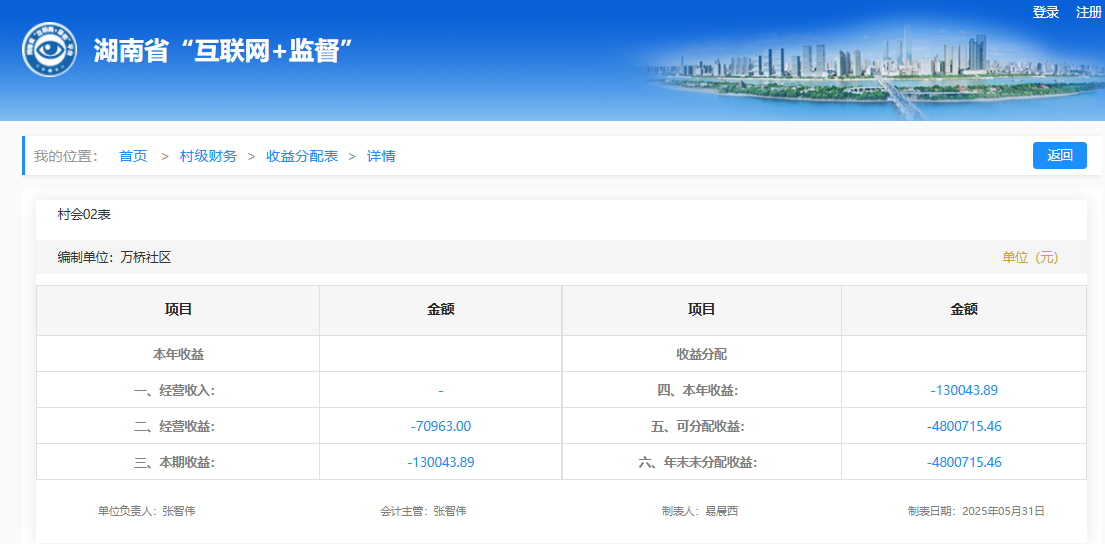Open -4800715.46 amount for 年末未分配收益
The width and height of the screenshot is (1105, 544).
coord(964,462)
